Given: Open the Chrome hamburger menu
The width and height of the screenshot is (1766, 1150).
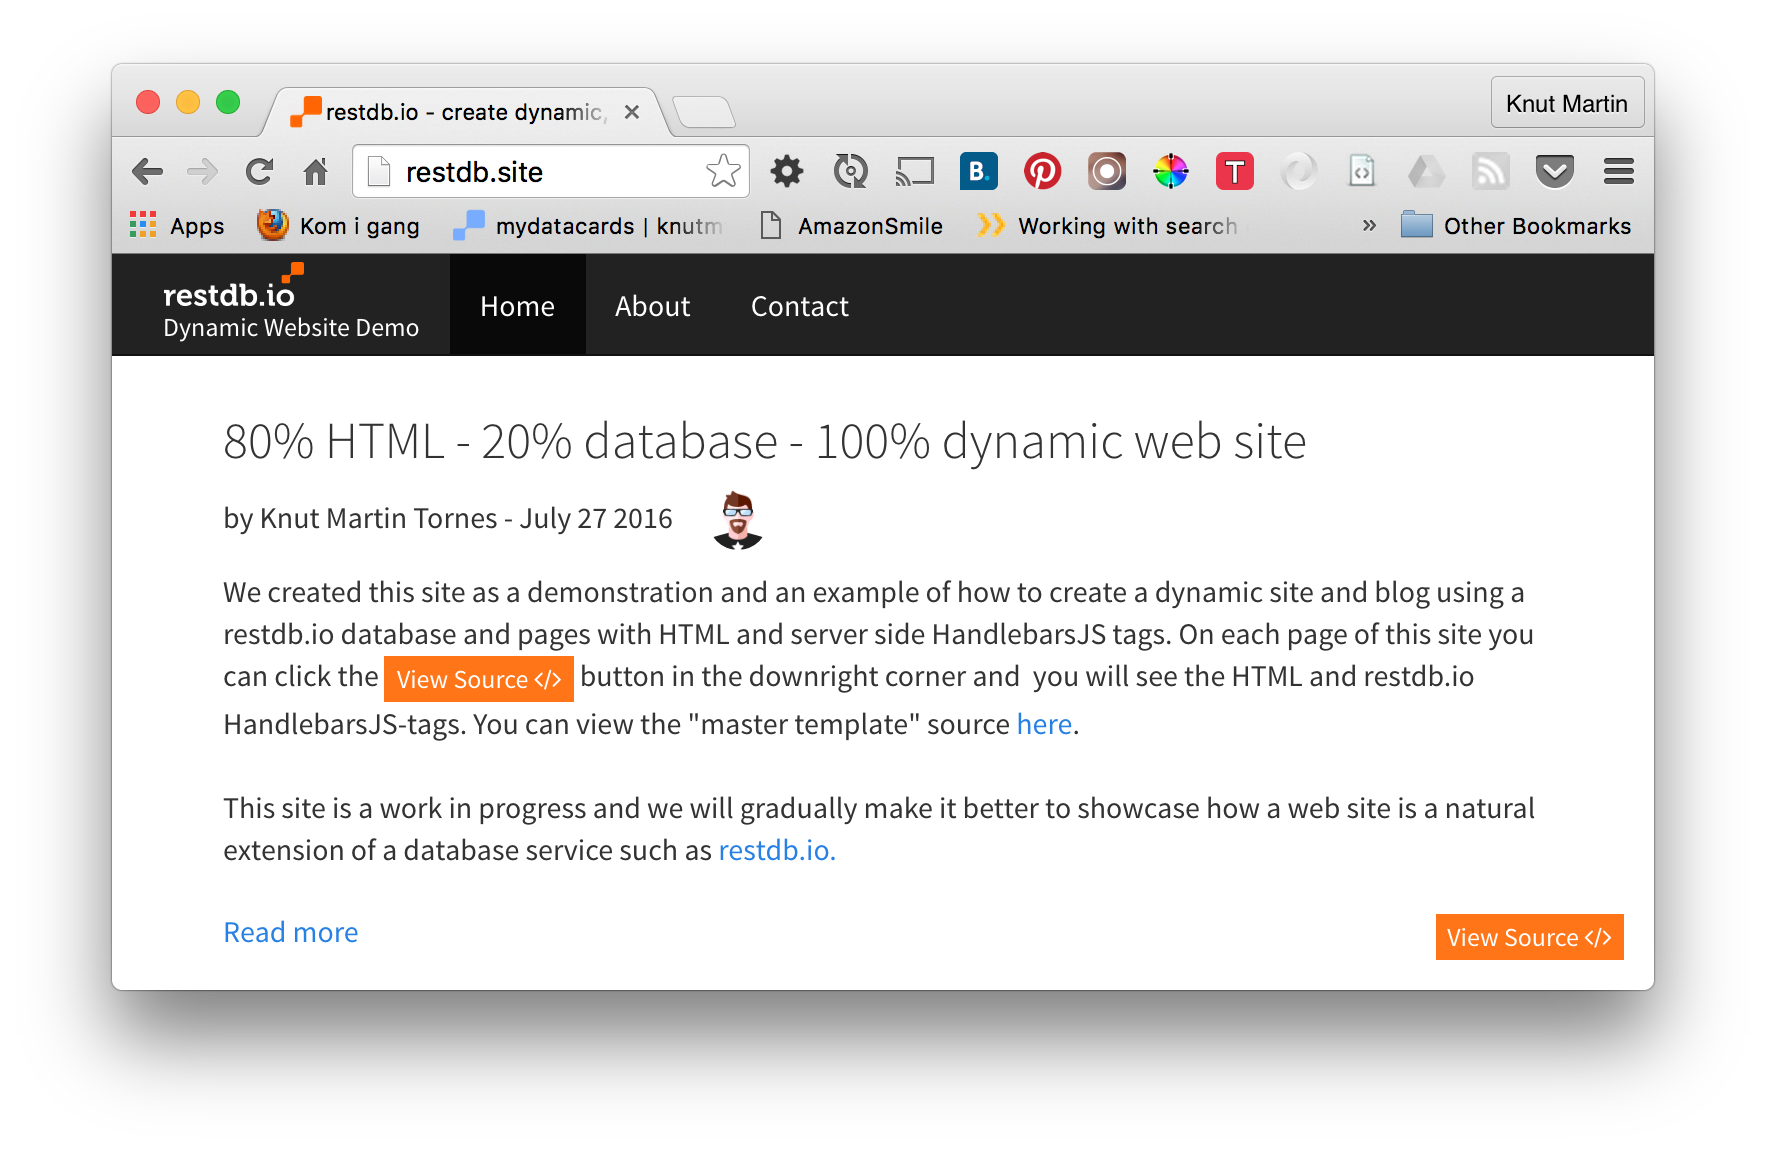Looking at the screenshot, I should [1619, 172].
